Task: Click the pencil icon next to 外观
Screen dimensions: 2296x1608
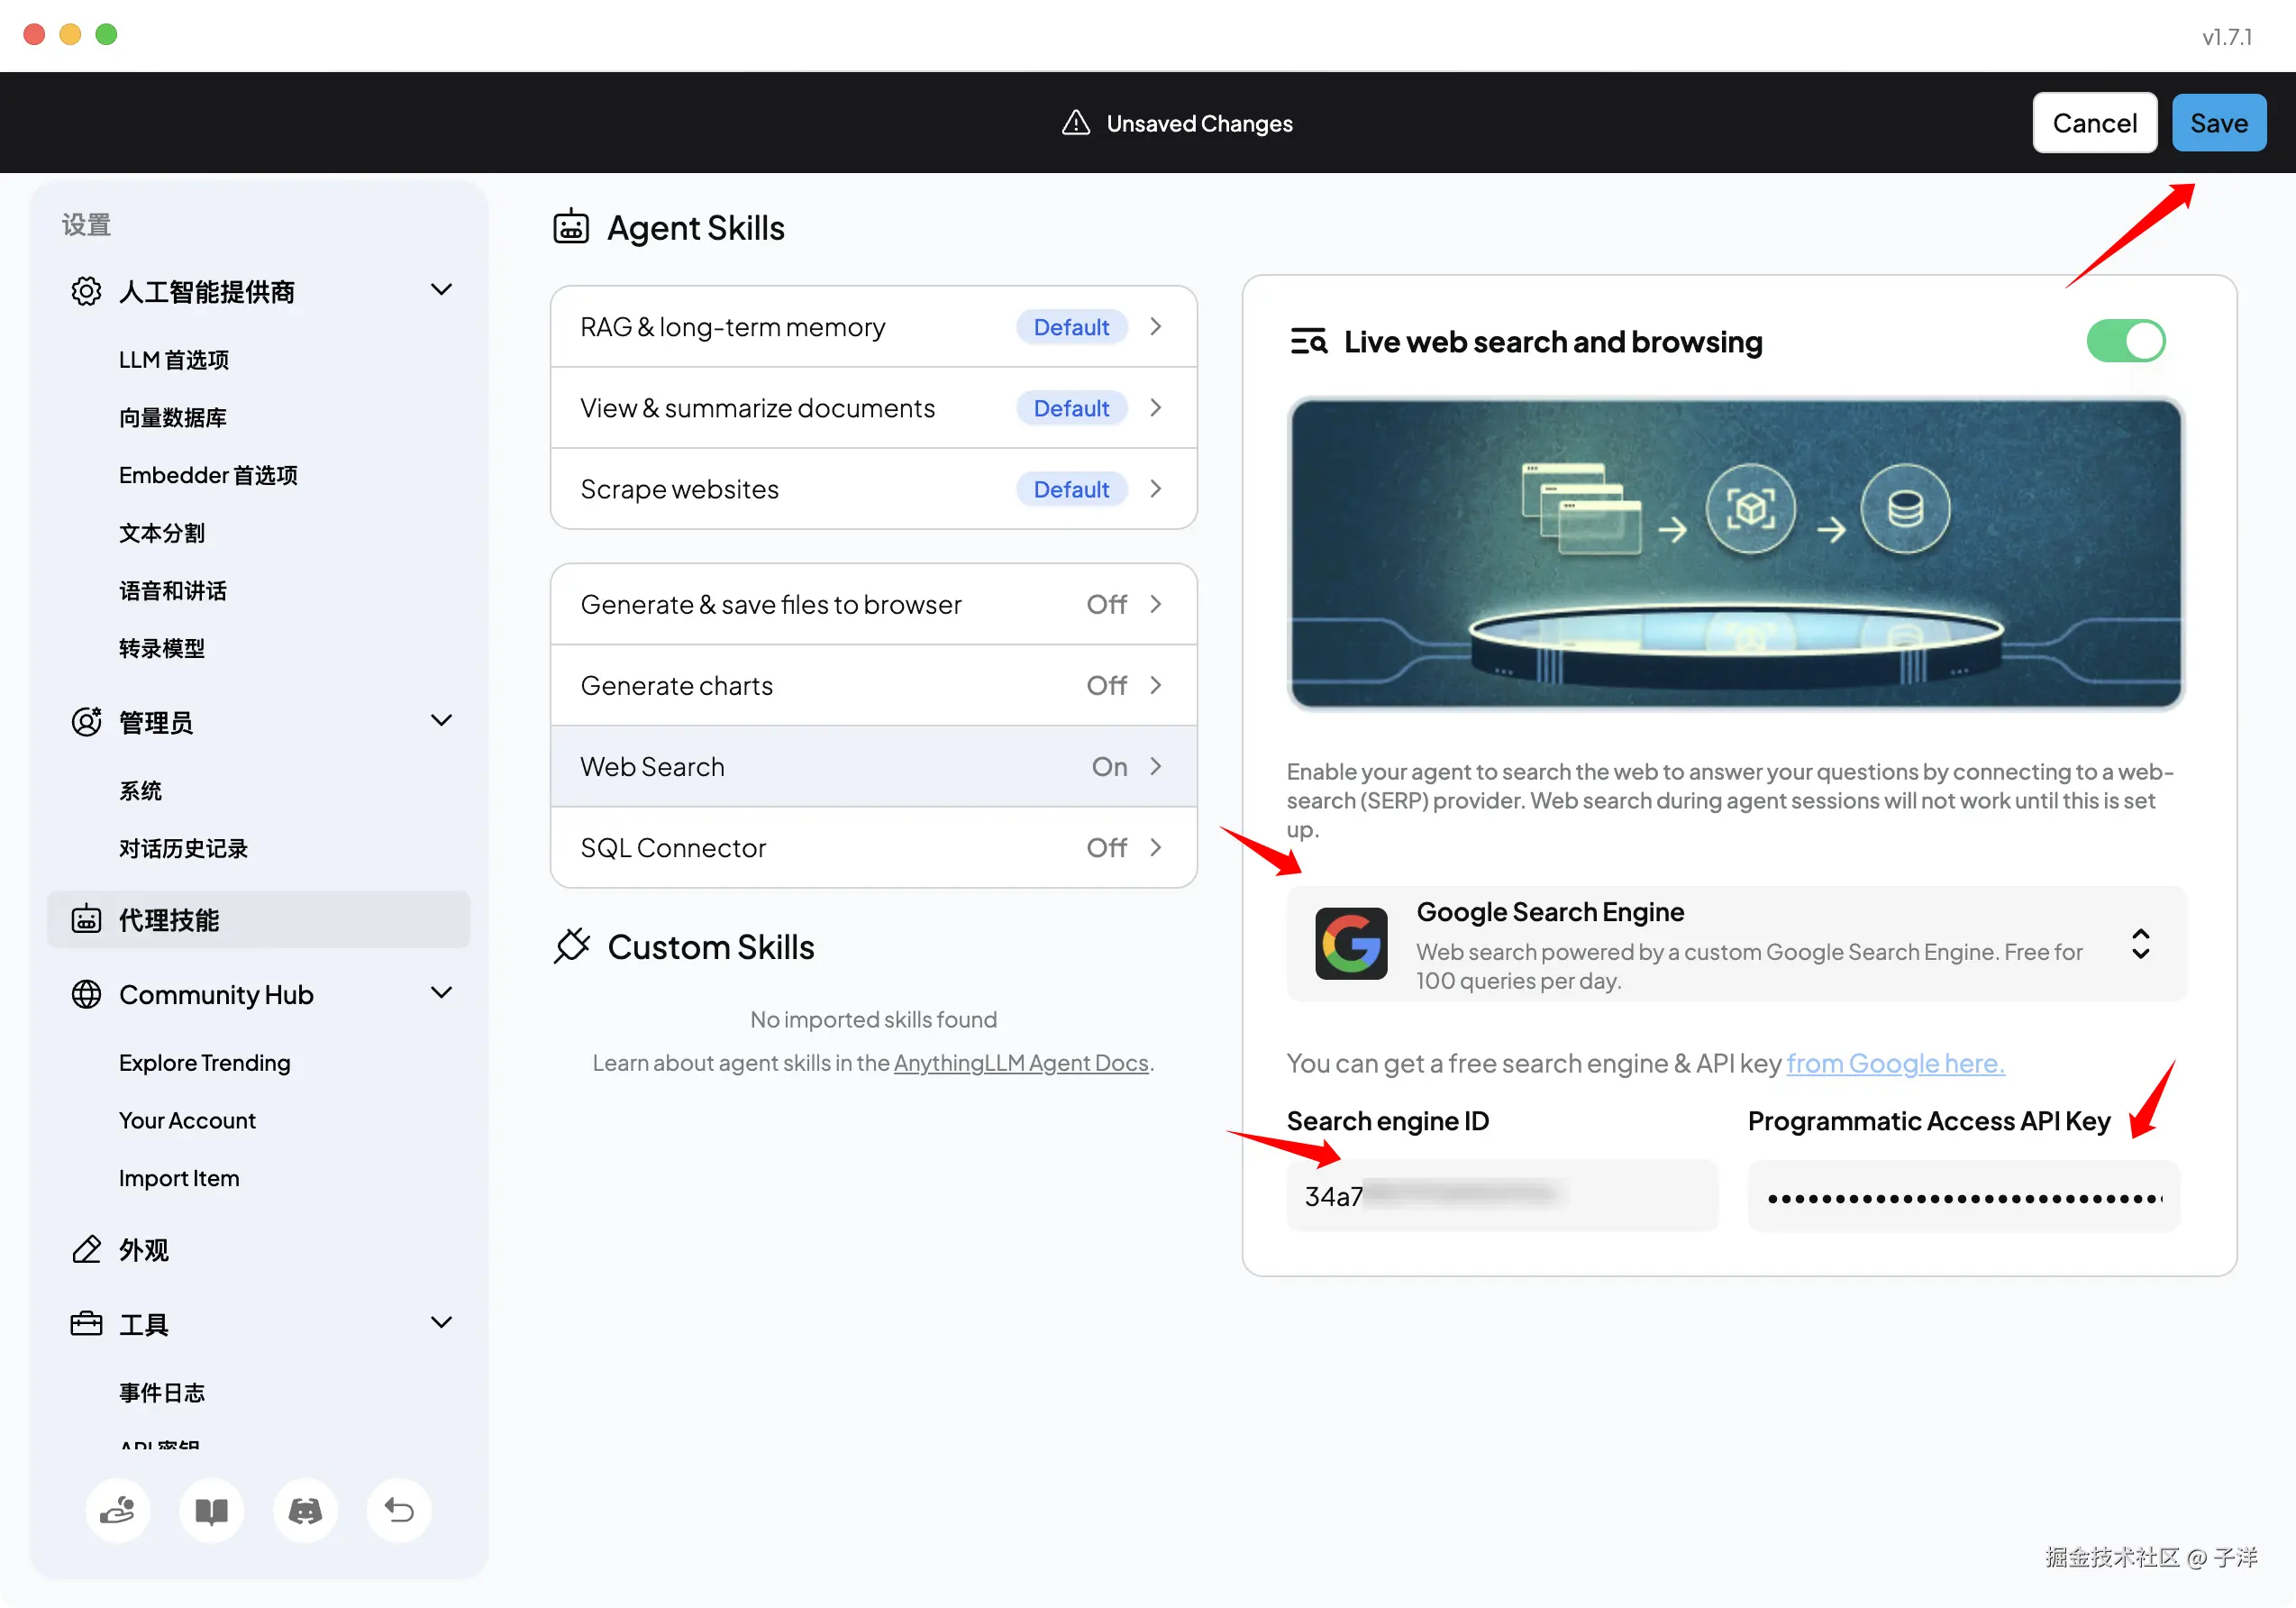Action: (x=86, y=1249)
